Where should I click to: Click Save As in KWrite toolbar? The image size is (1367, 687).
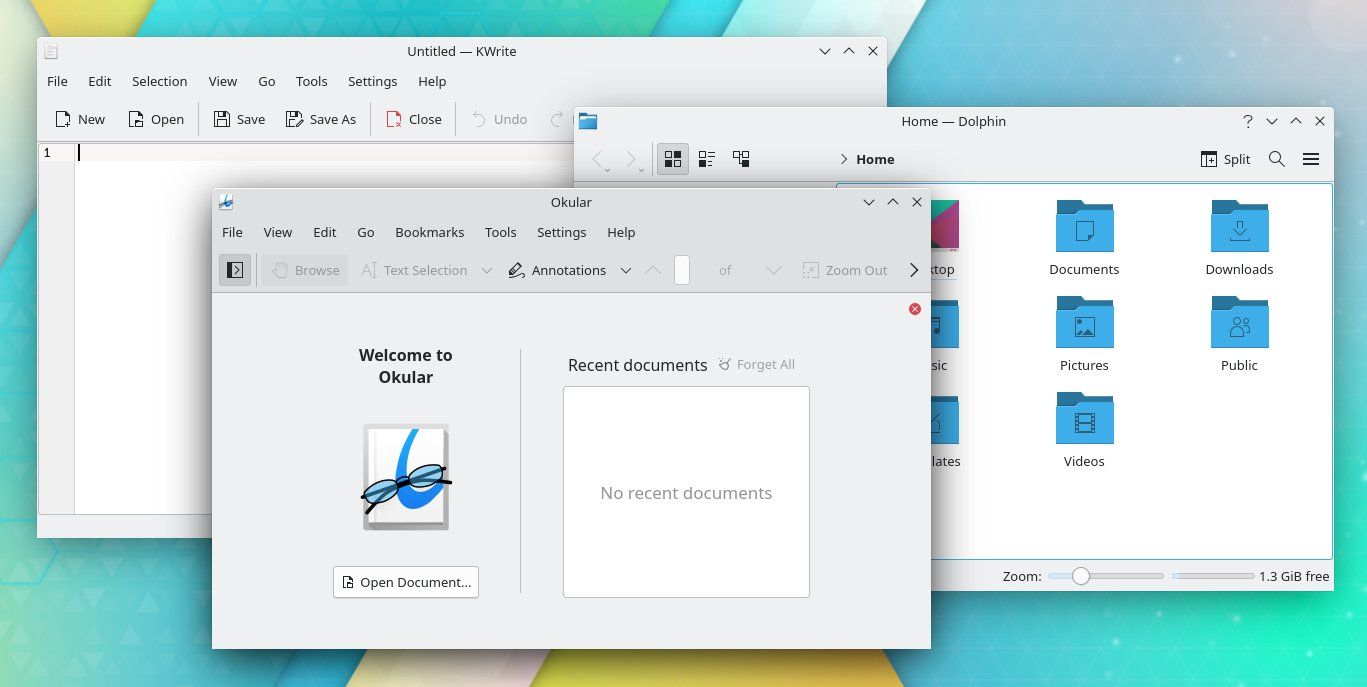[321, 119]
